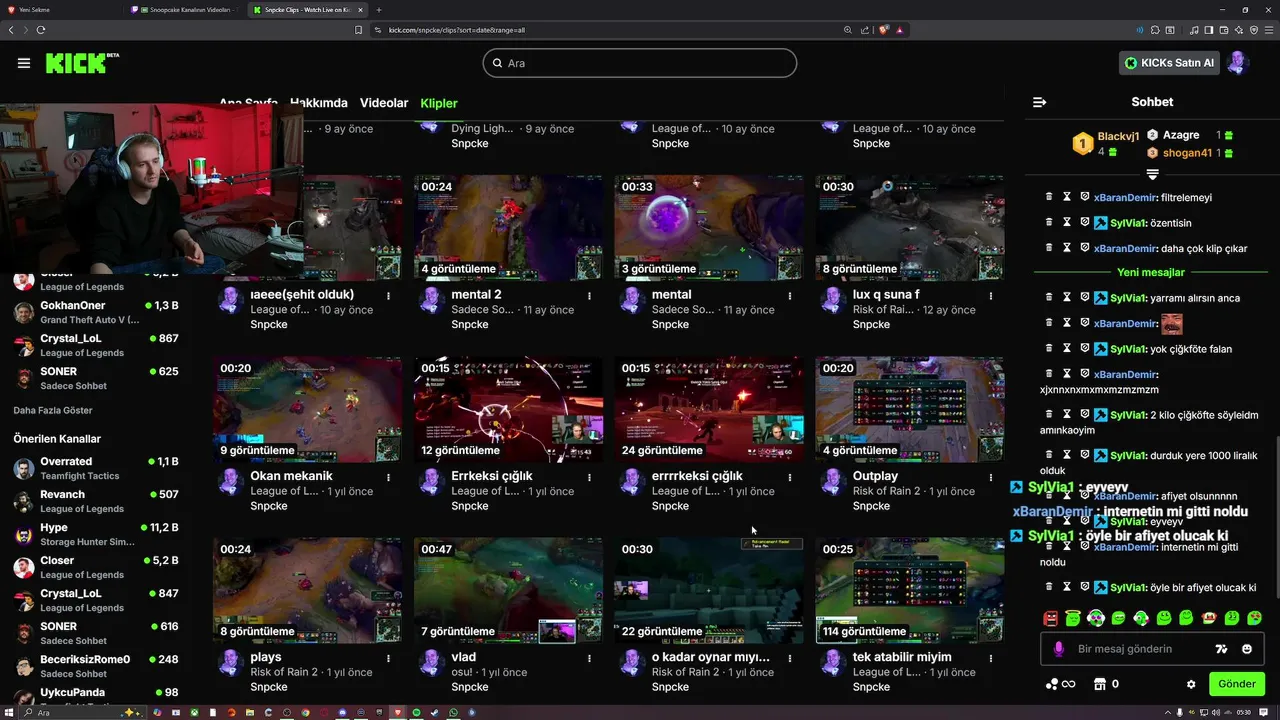This screenshot has height=720, width=1280.
Task: Click shogan41 in chat leaderboard
Action: (1187, 153)
